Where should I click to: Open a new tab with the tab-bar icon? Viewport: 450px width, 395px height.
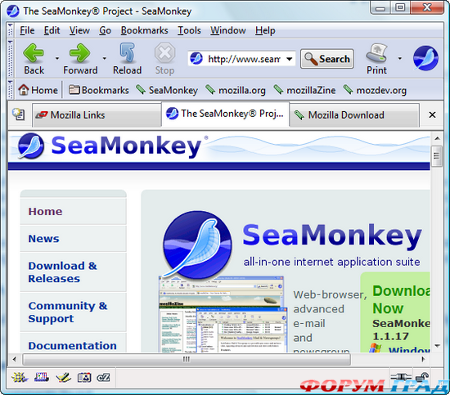[x=18, y=114]
